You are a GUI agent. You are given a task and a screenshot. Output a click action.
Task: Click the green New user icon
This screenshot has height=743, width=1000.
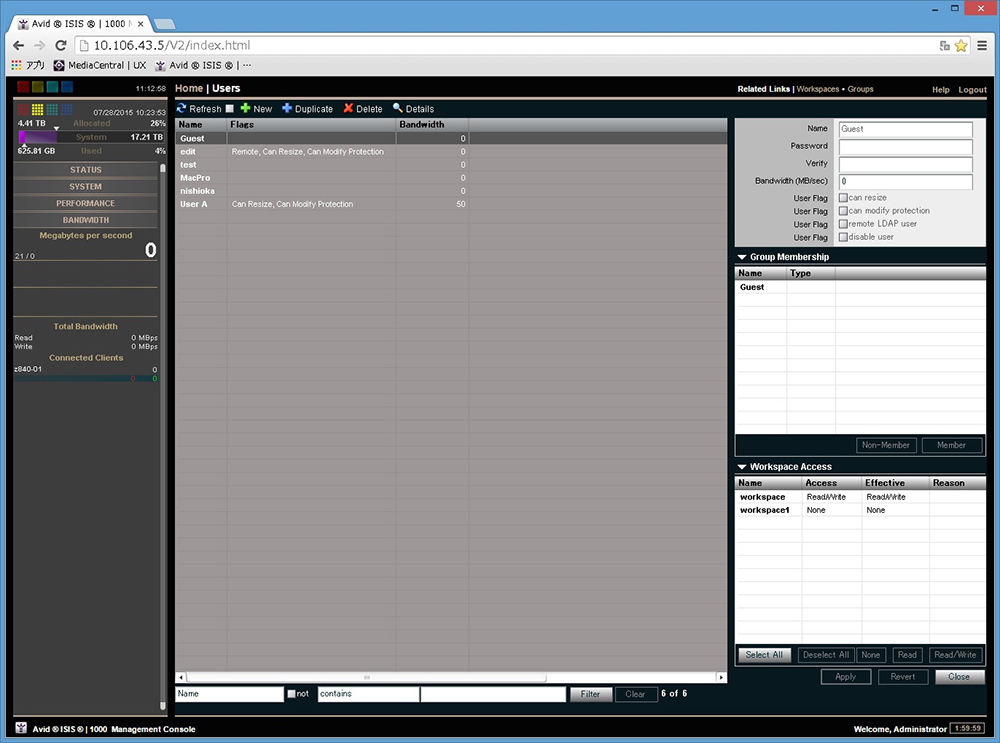[246, 109]
